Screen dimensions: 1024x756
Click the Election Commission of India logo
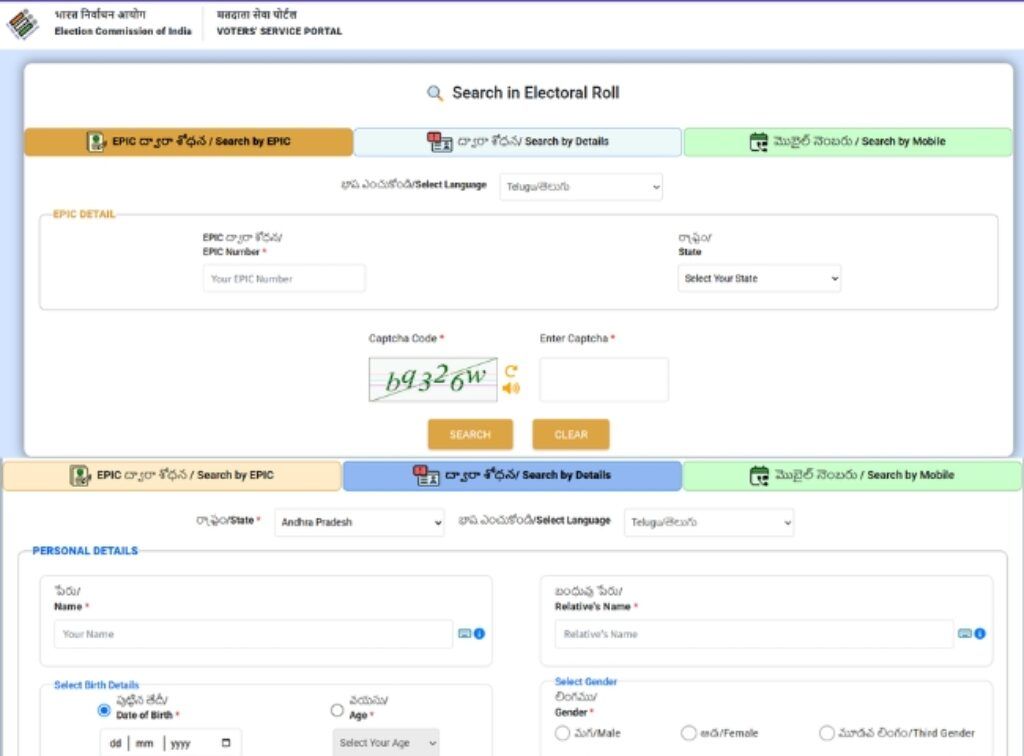(x=23, y=24)
